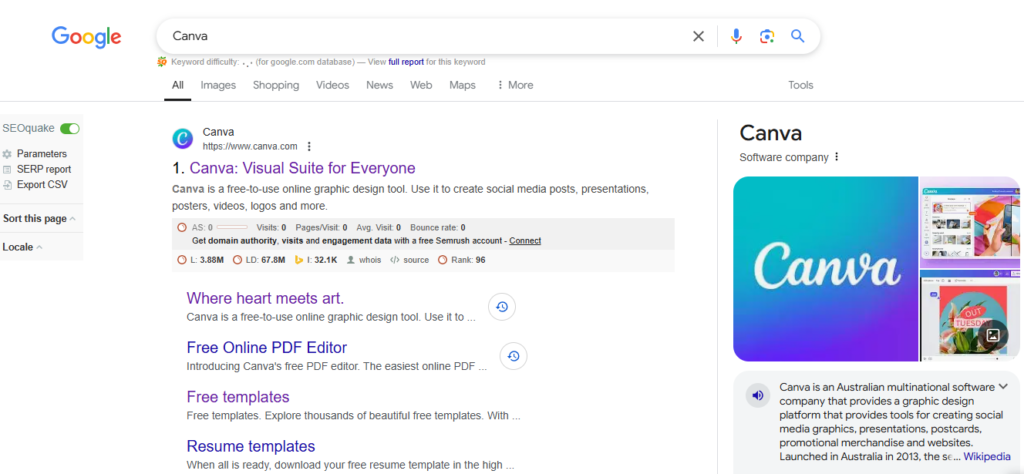Click the circle icon beside LD: 67.8M
This screenshot has height=474, width=1024.
(x=237, y=260)
